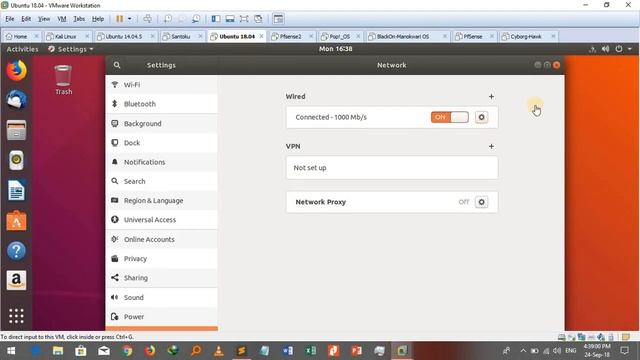Viewport: 640px width, 360px height.
Task: Click the VMware full screen toolbar icon
Action: (244, 19)
